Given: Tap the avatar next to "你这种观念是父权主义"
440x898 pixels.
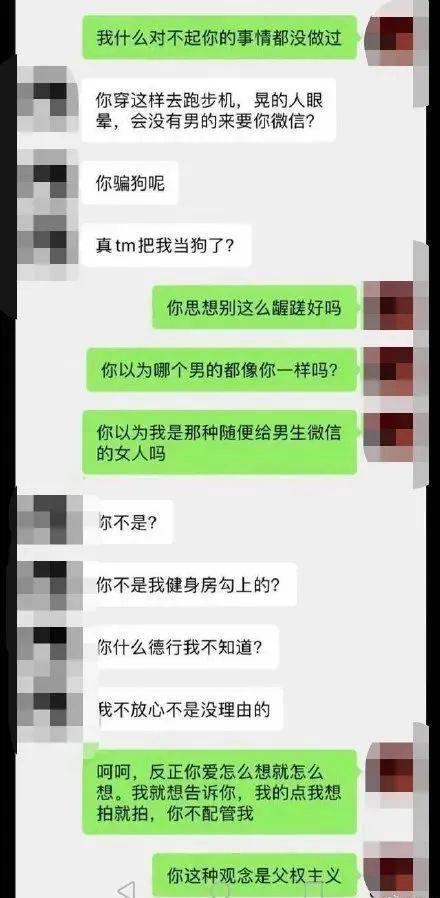Looking at the screenshot, I should point(390,875).
